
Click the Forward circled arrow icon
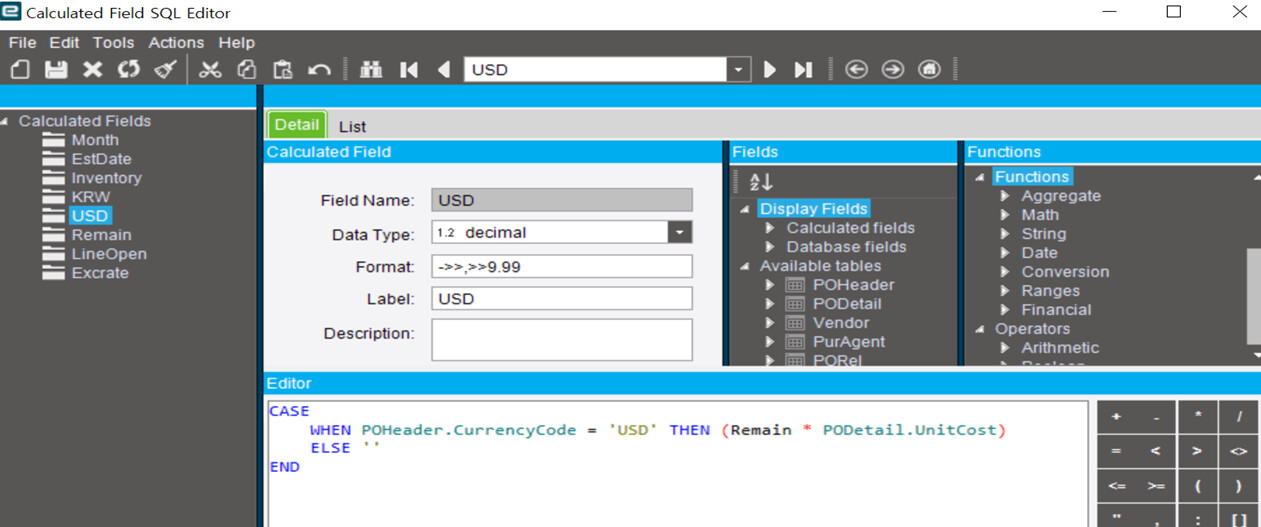pyautogui.click(x=893, y=70)
